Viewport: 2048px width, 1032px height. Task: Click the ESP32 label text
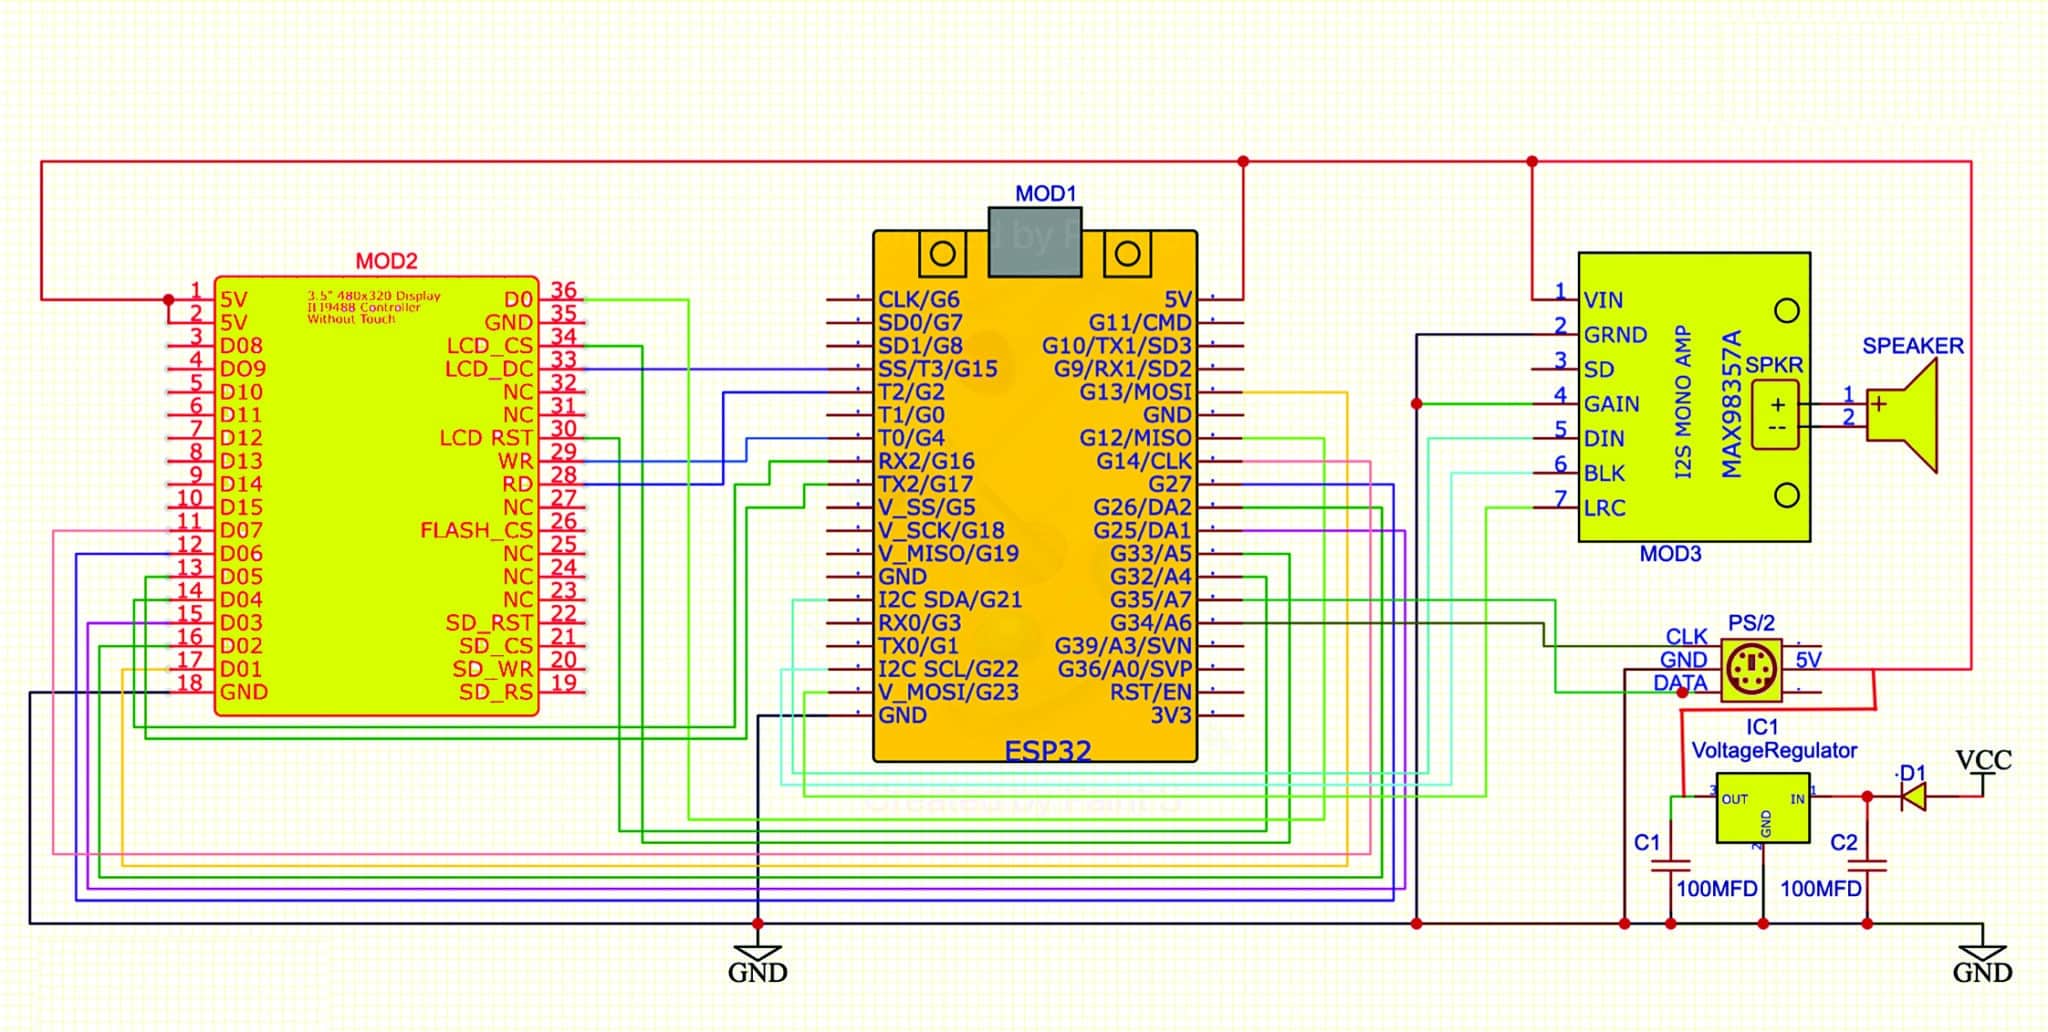[x=1047, y=750]
